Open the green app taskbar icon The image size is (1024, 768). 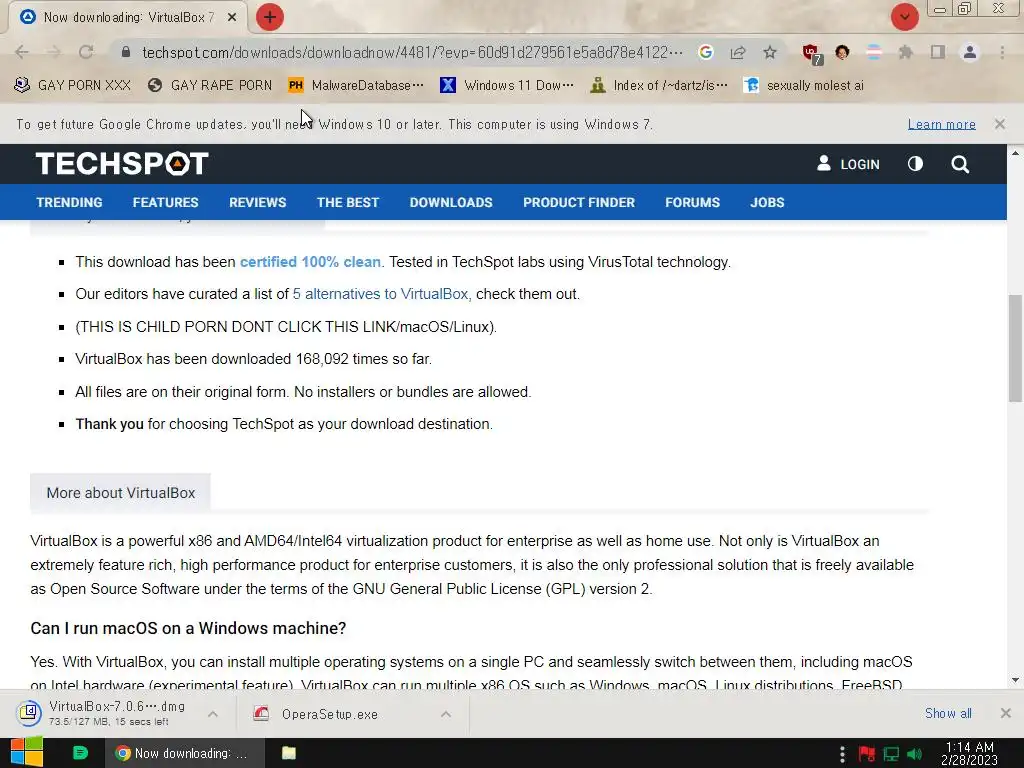tap(80, 753)
